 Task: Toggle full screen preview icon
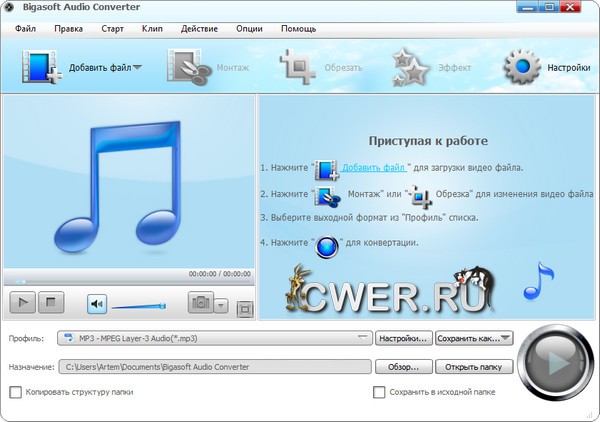coord(244,308)
